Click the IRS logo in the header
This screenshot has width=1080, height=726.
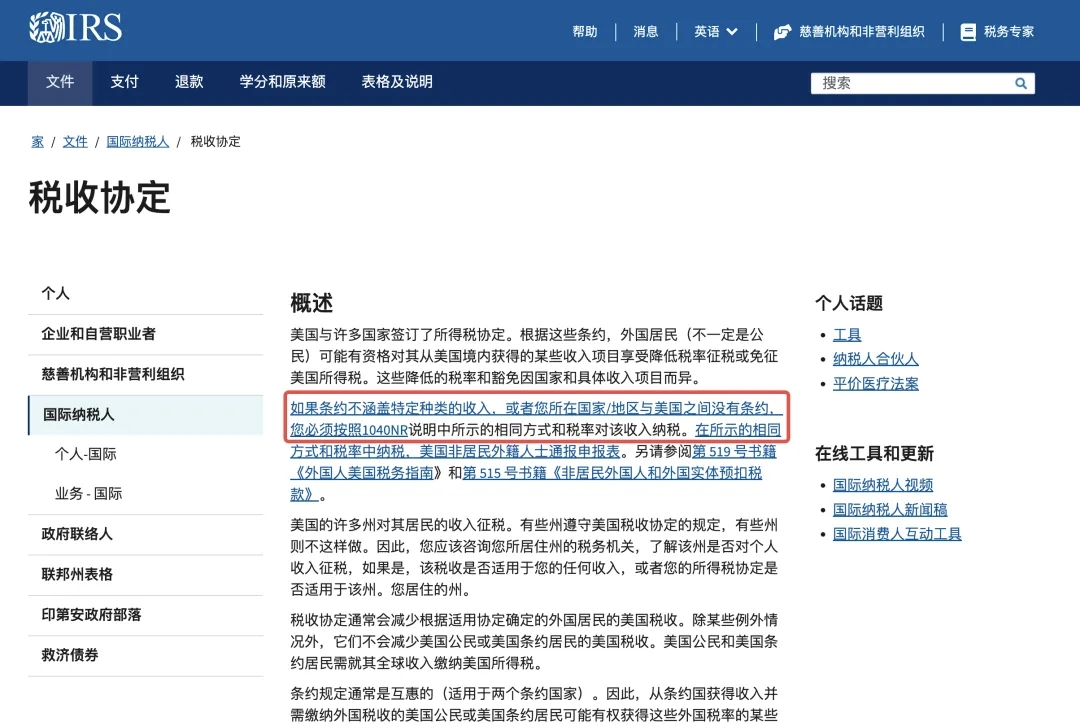pos(75,28)
